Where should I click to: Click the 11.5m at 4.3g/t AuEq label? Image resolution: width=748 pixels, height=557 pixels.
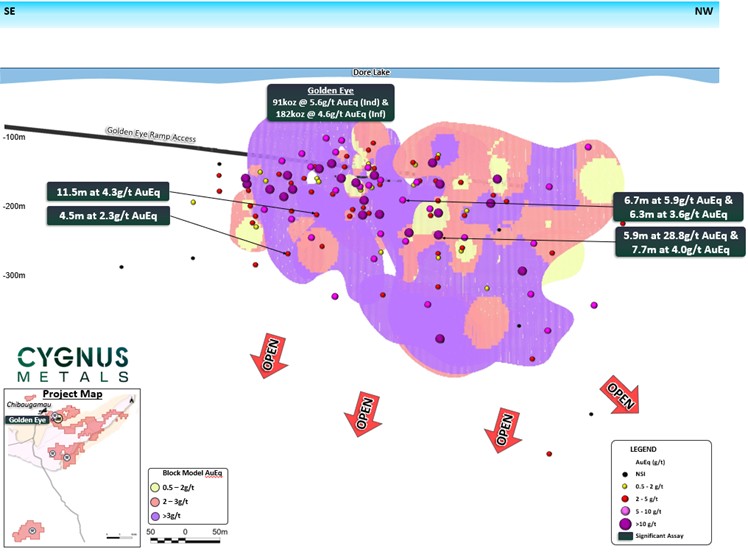click(109, 191)
